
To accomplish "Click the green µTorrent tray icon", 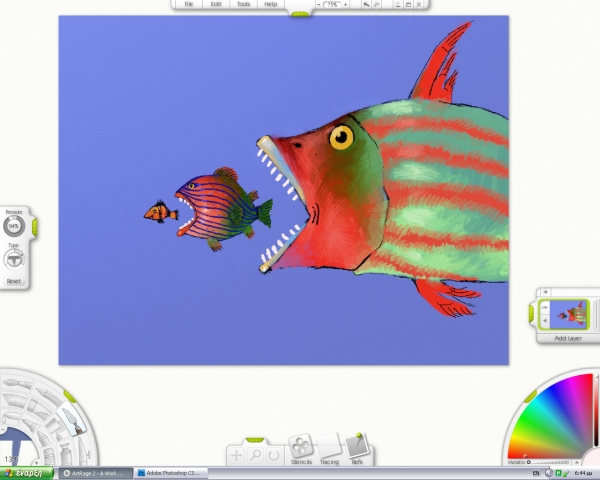I will point(558,473).
